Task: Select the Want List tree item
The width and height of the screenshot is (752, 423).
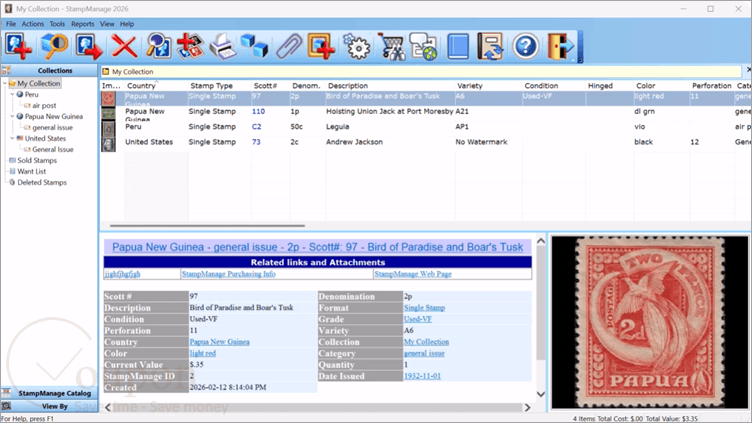Action: click(x=32, y=171)
